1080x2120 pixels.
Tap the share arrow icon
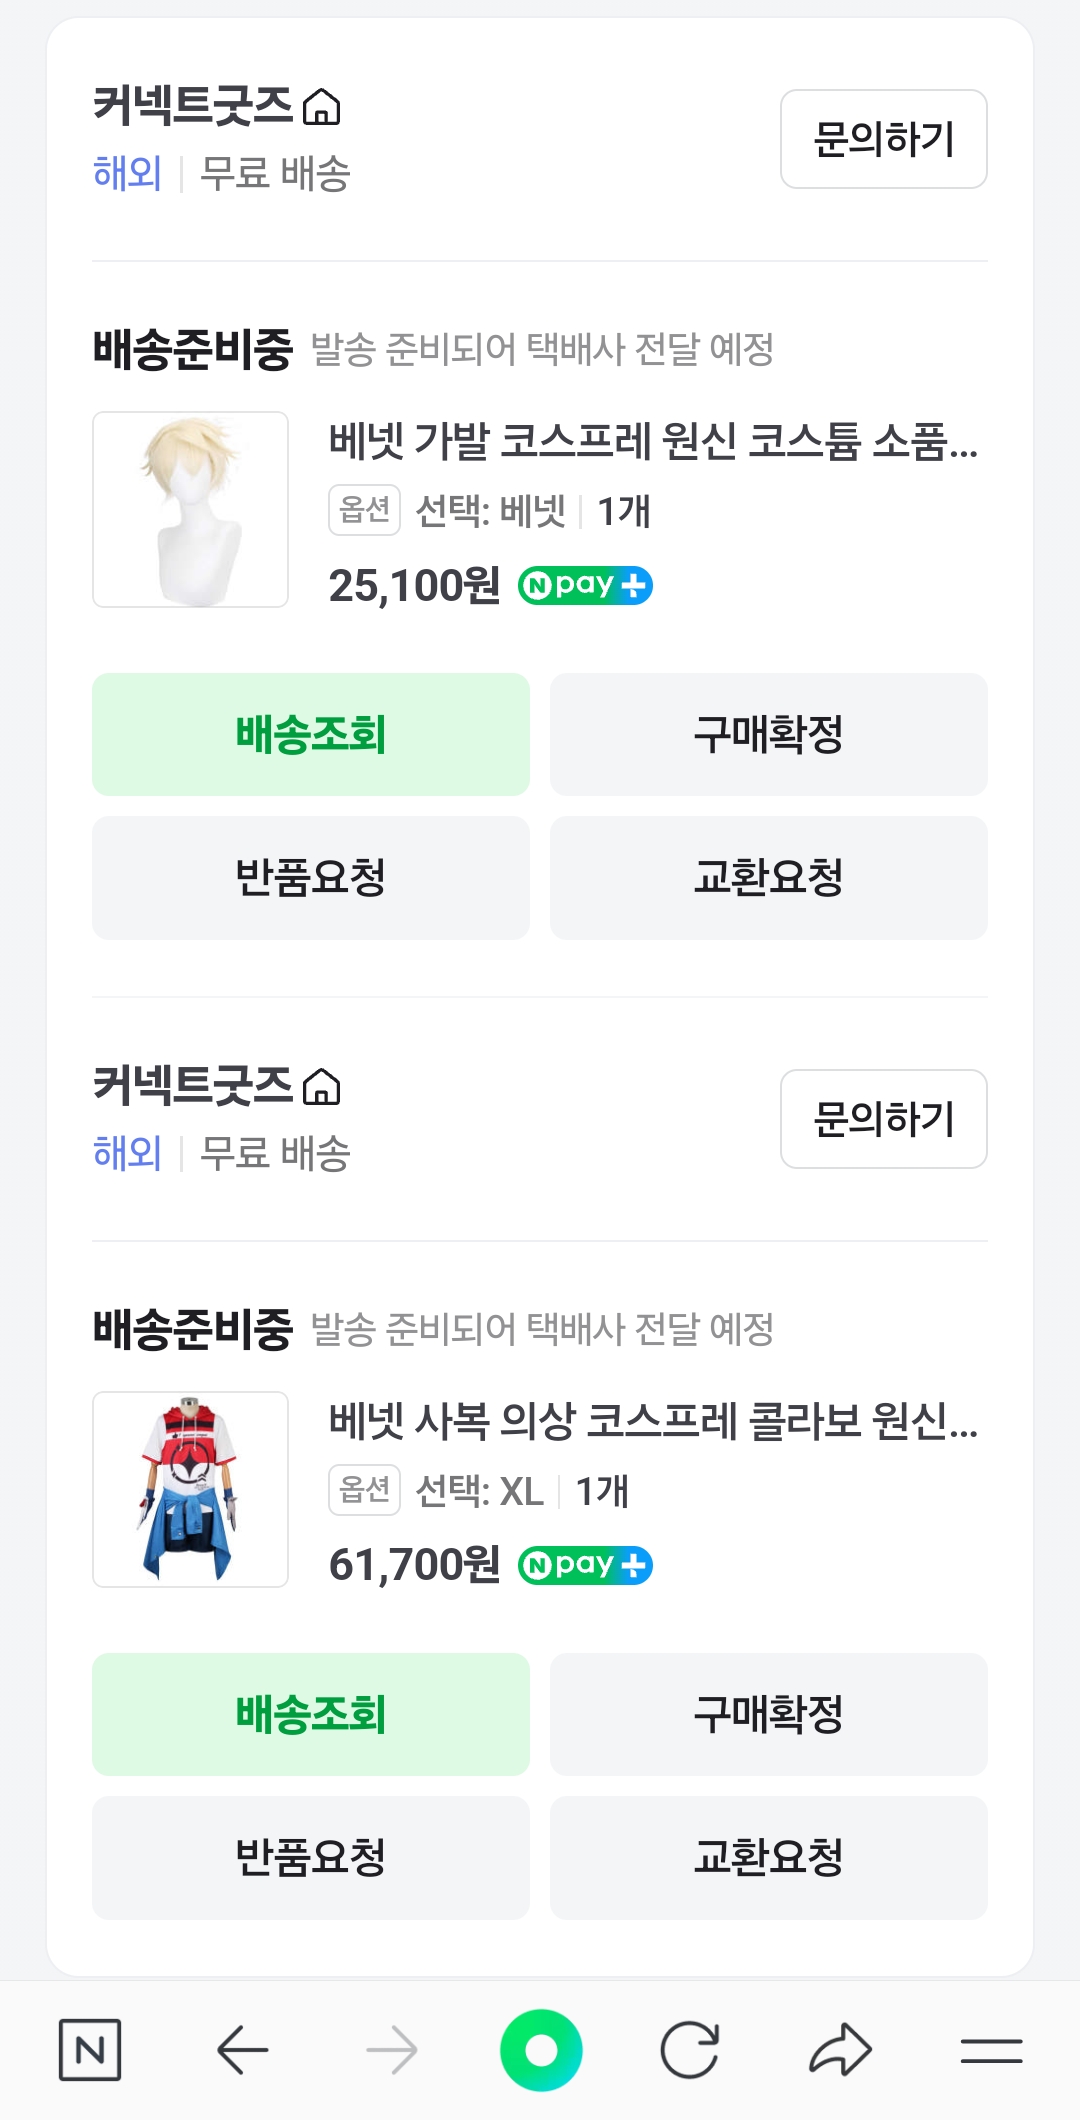click(840, 2050)
